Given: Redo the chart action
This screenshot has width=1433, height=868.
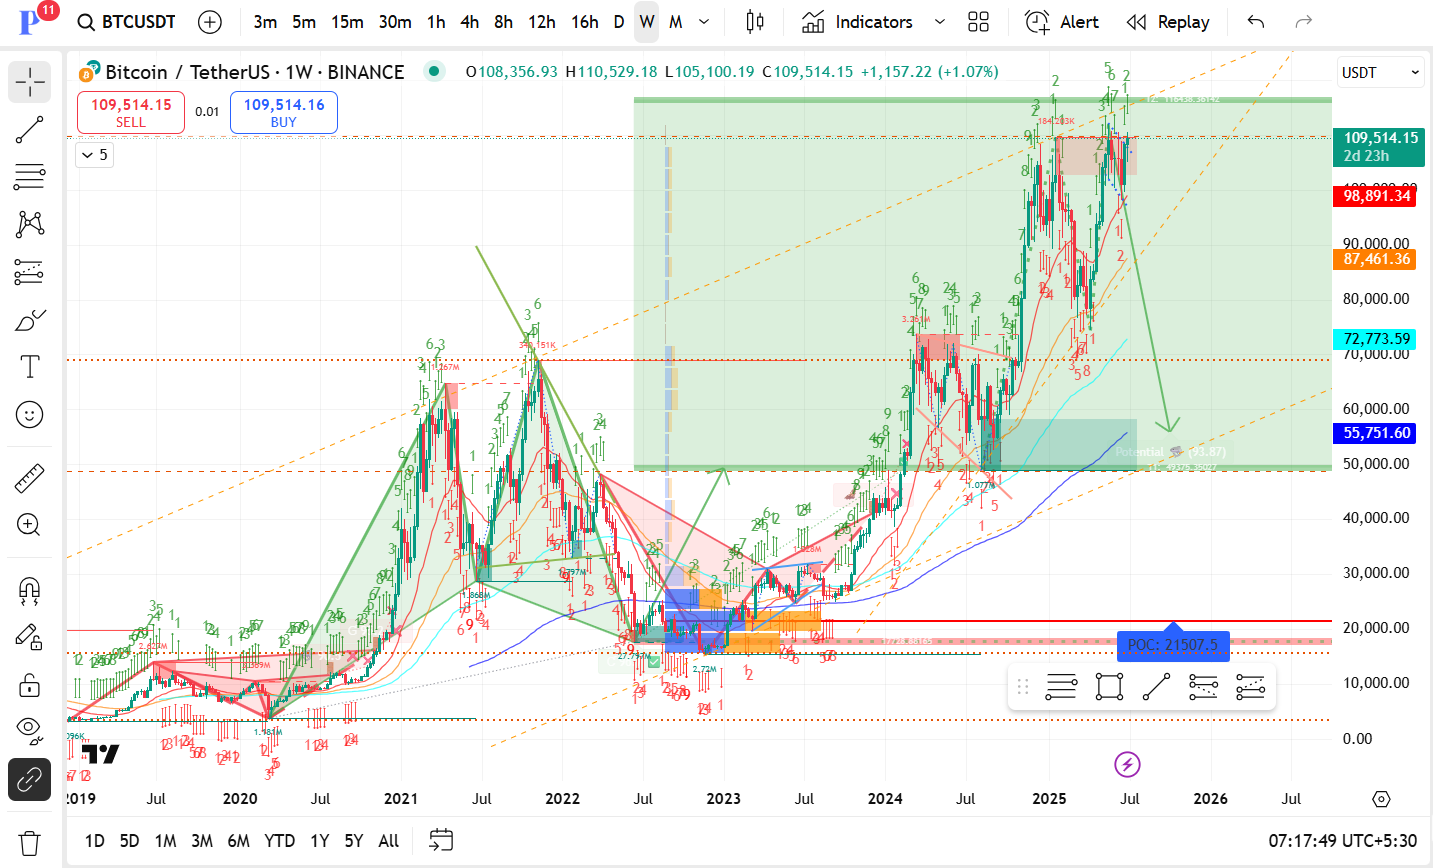Looking at the screenshot, I should click(x=1303, y=22).
